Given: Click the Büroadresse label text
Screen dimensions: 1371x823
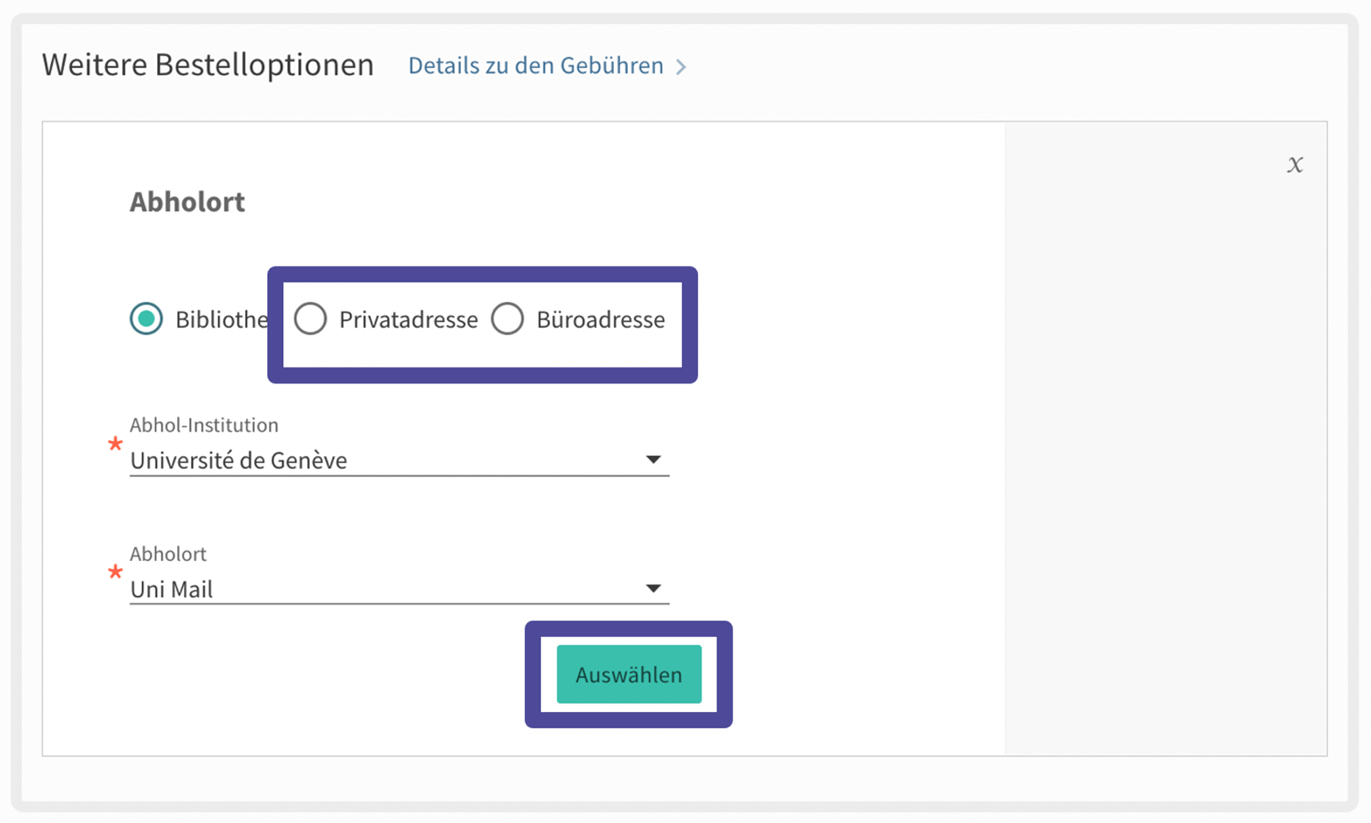Looking at the screenshot, I should pos(600,320).
